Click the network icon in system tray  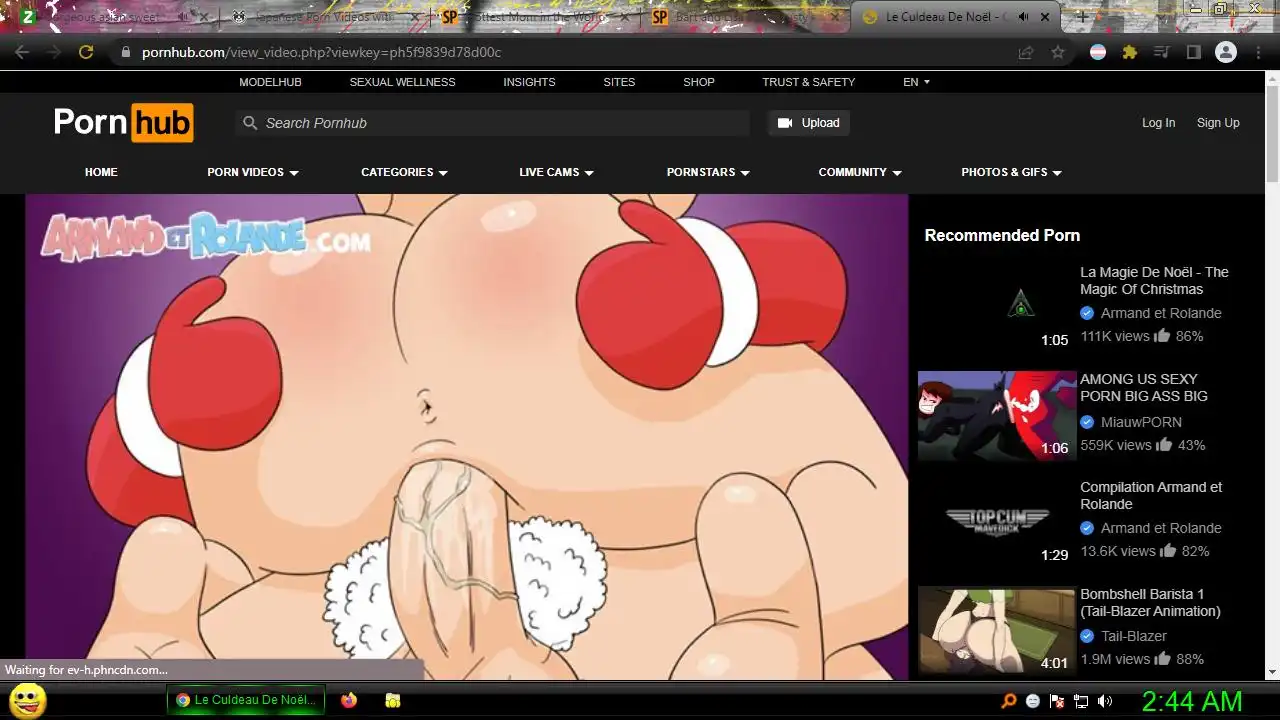[x=1081, y=702]
